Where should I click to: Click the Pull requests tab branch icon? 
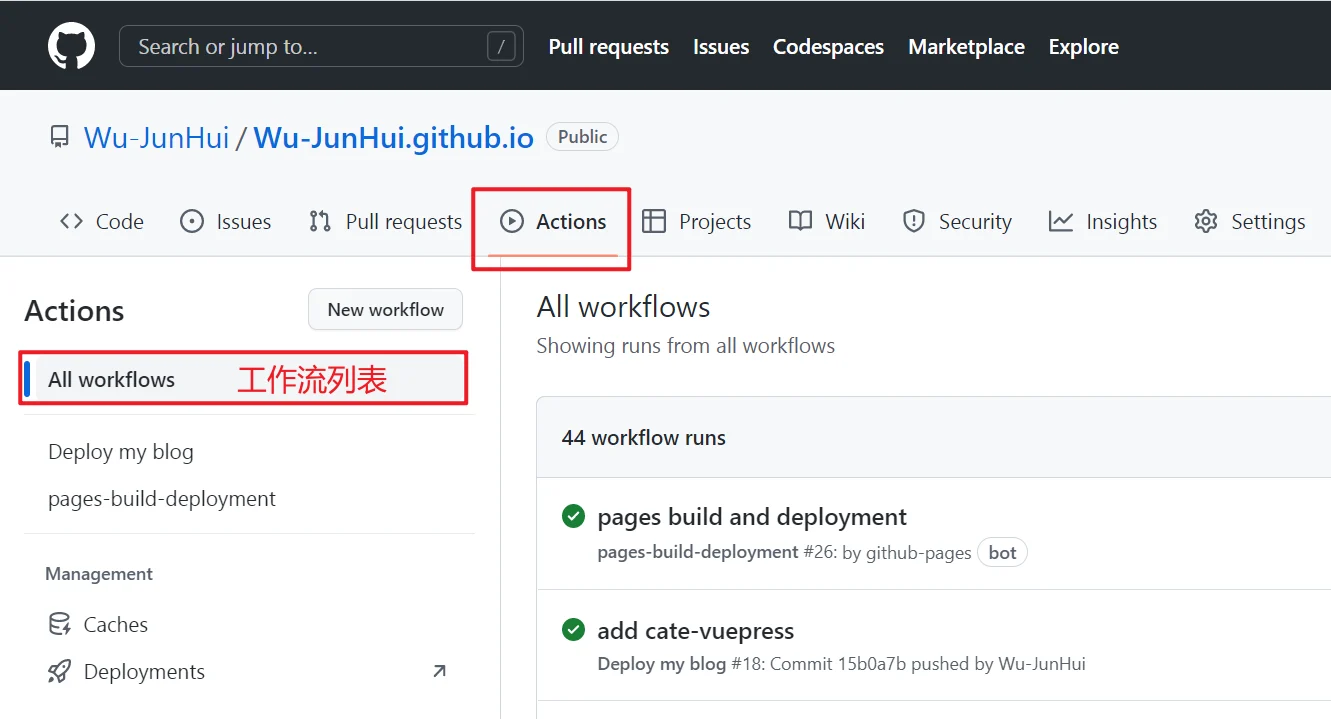[x=320, y=221]
